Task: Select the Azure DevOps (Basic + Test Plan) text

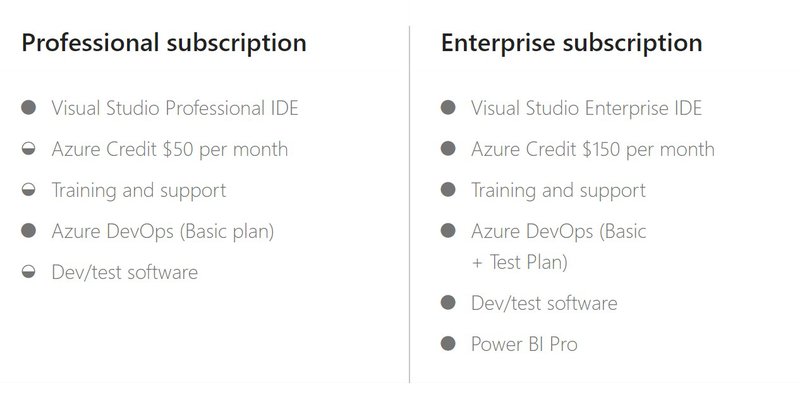Action: [x=559, y=246]
